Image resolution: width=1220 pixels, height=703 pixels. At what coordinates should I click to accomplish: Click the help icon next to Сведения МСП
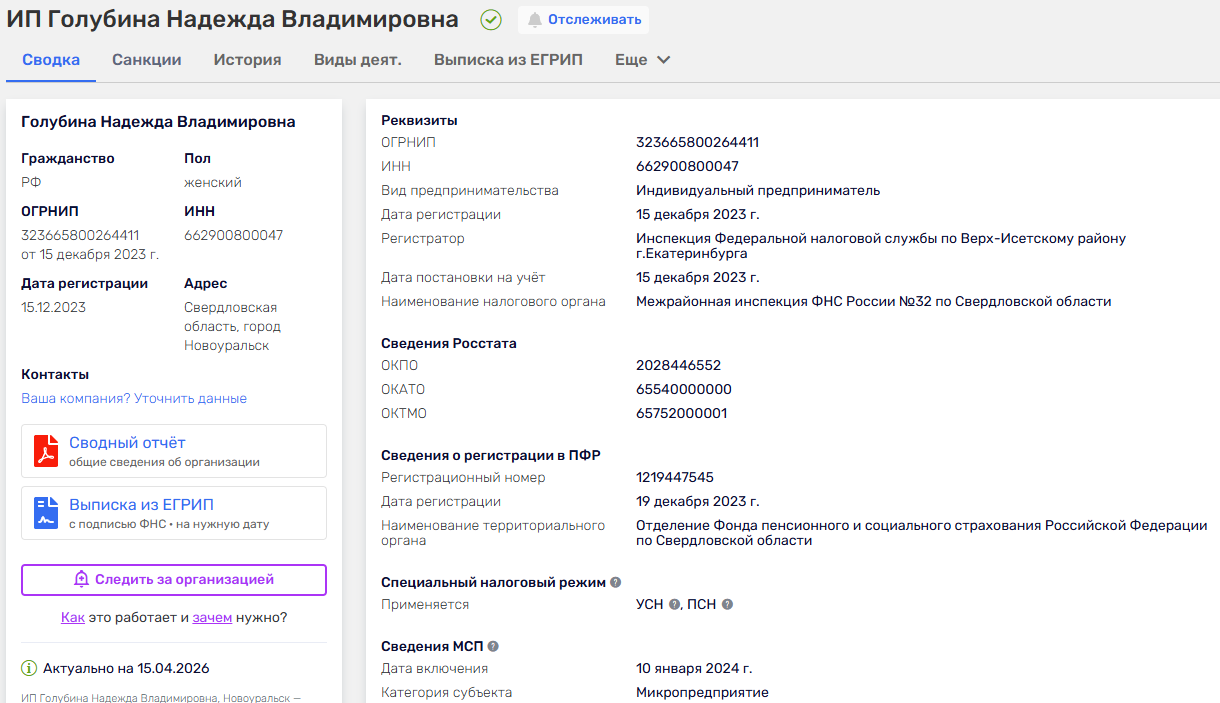tap(493, 646)
